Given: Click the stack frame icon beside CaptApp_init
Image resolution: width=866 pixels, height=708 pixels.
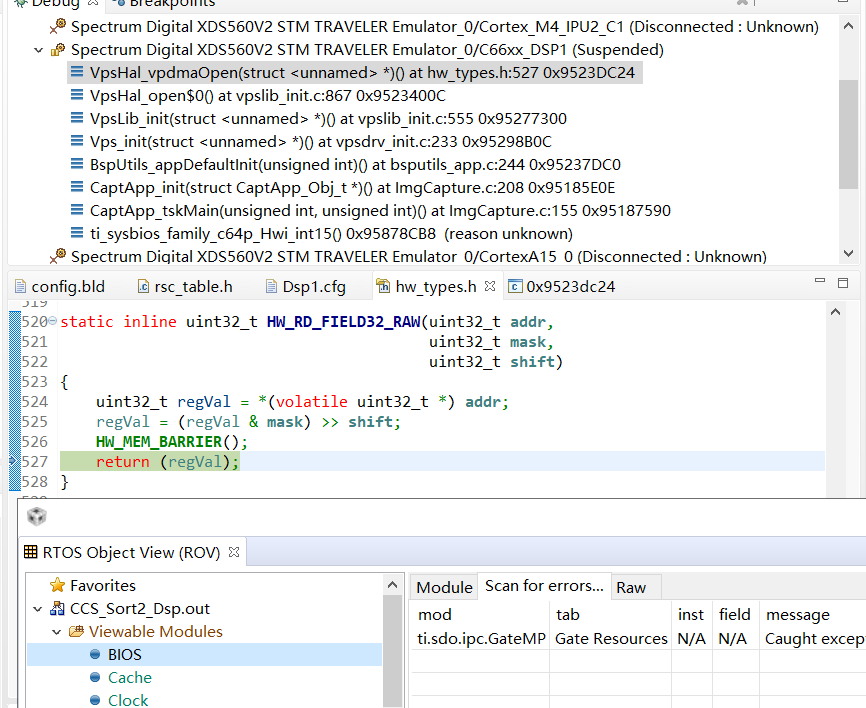Looking at the screenshot, I should click(x=77, y=187).
